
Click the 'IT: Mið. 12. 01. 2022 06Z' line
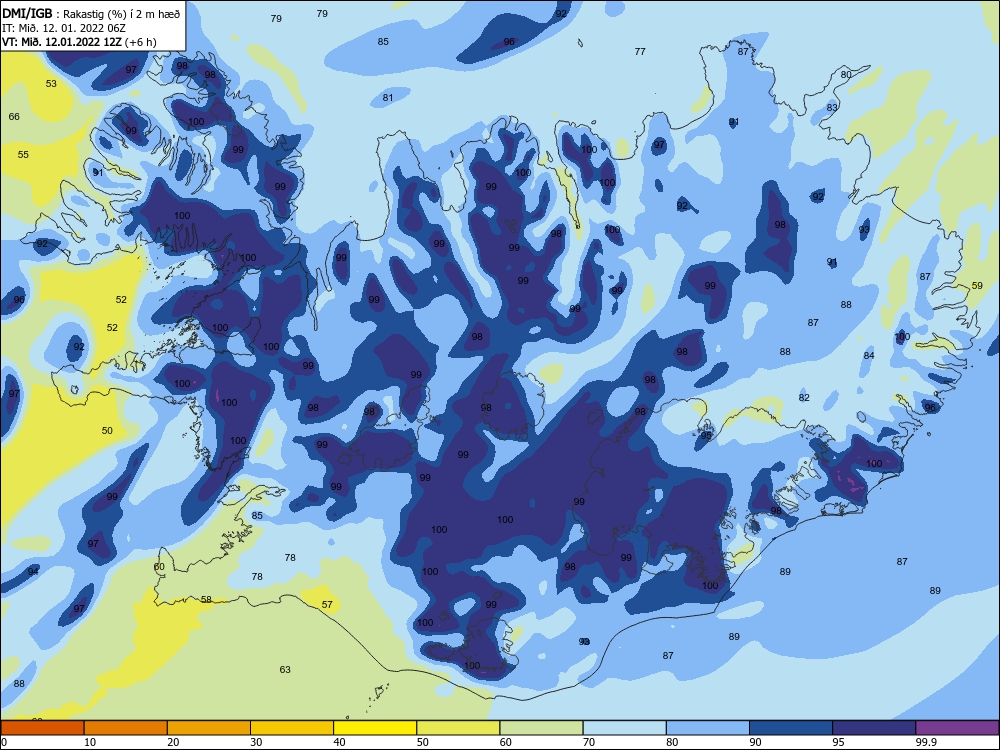point(64,28)
